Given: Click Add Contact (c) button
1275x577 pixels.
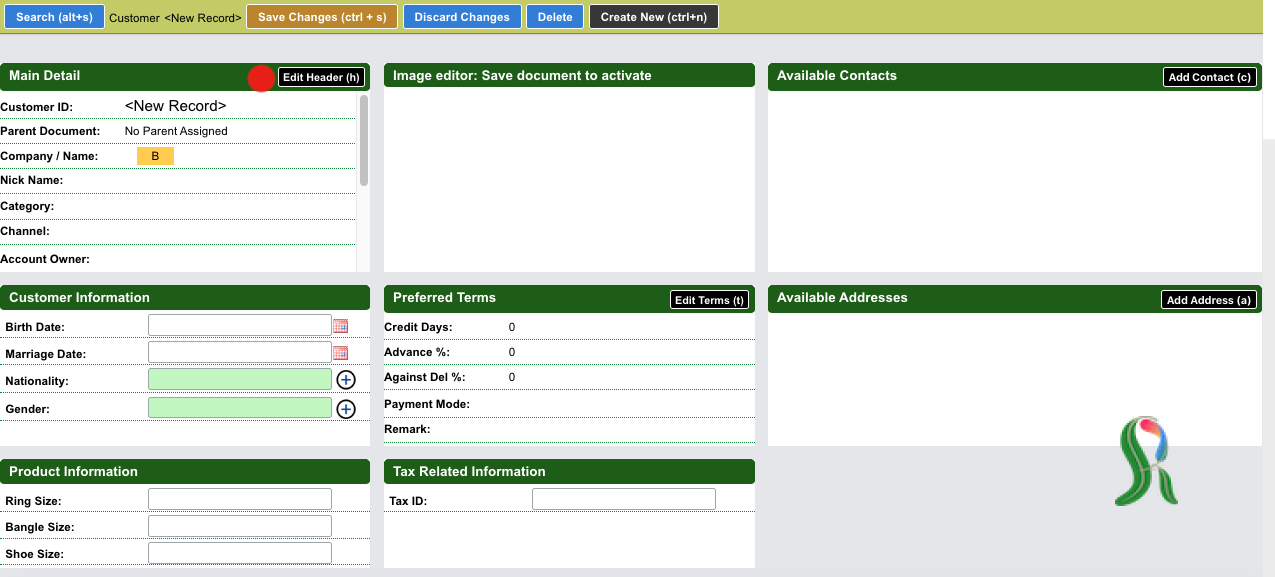Looking at the screenshot, I should (x=1210, y=77).
